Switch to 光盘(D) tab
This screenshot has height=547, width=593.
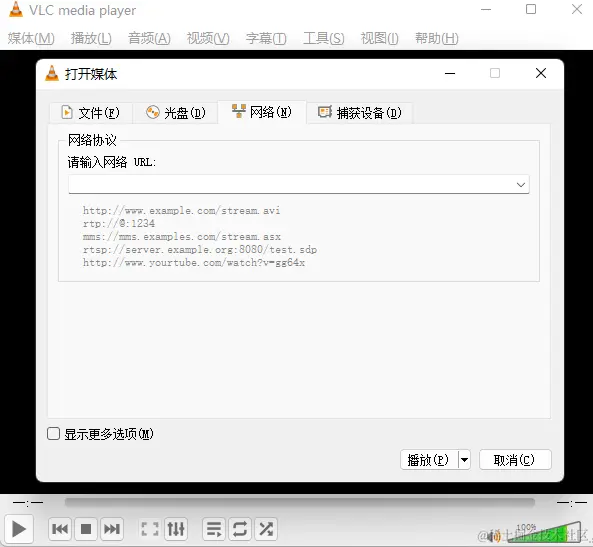(x=175, y=112)
